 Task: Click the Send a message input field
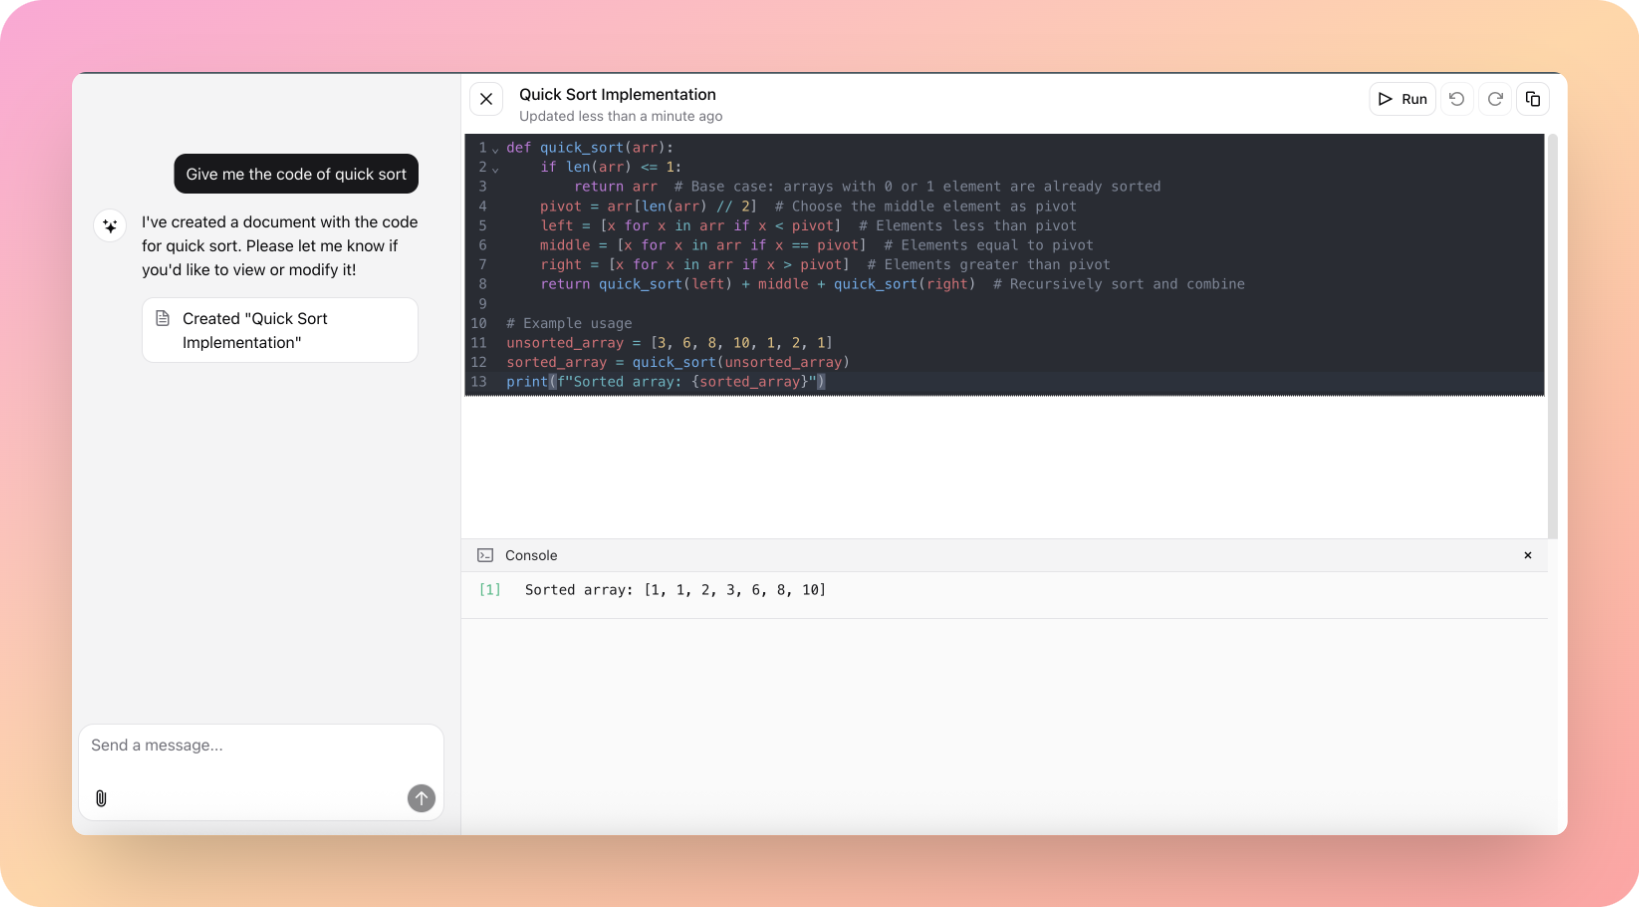click(260, 745)
